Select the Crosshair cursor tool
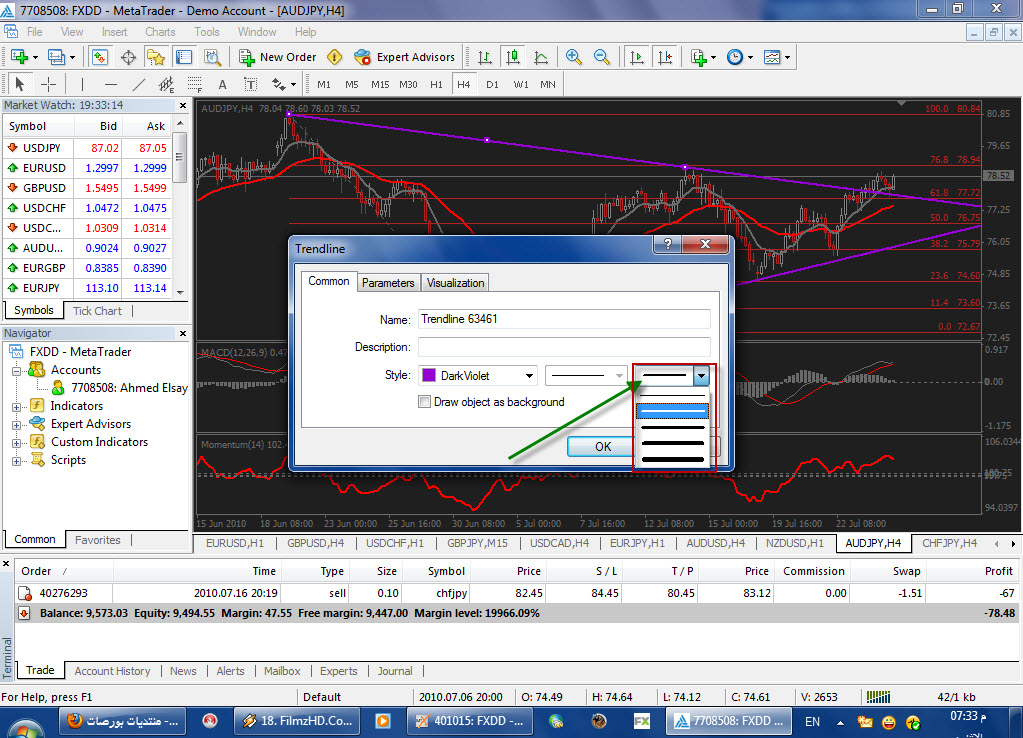This screenshot has height=738, width=1023. (x=47, y=84)
